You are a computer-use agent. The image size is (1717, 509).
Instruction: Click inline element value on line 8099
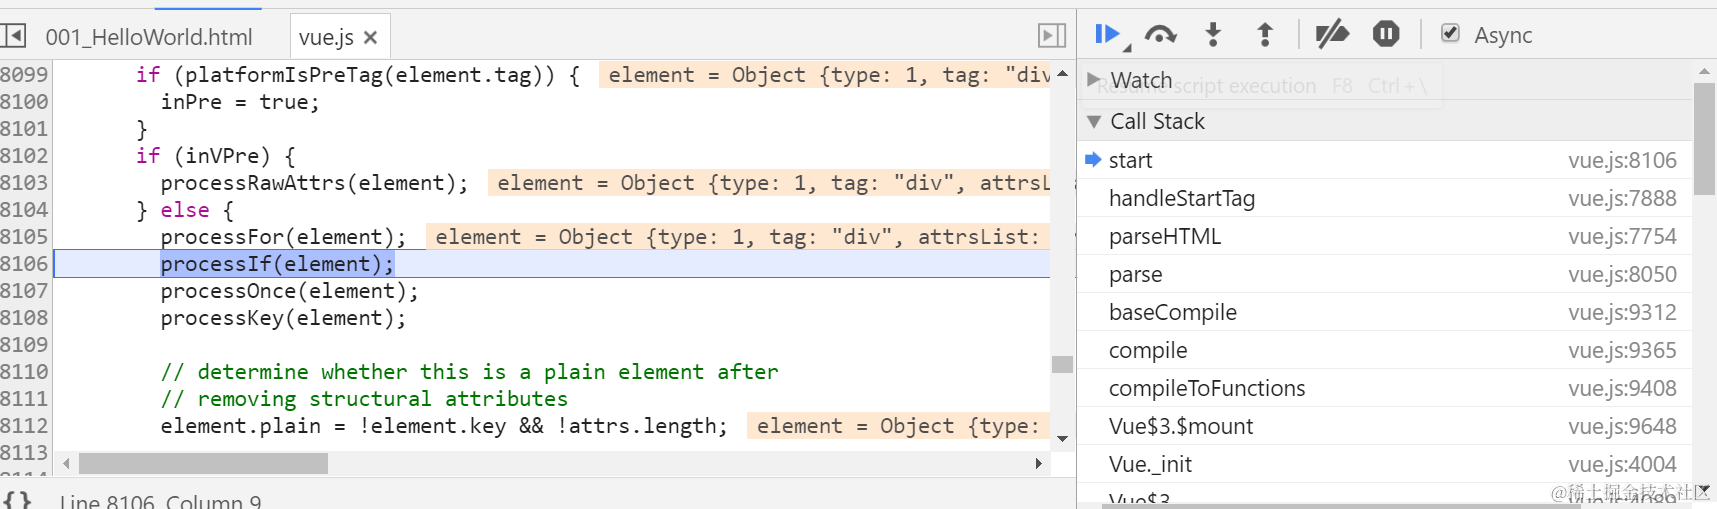point(825,75)
